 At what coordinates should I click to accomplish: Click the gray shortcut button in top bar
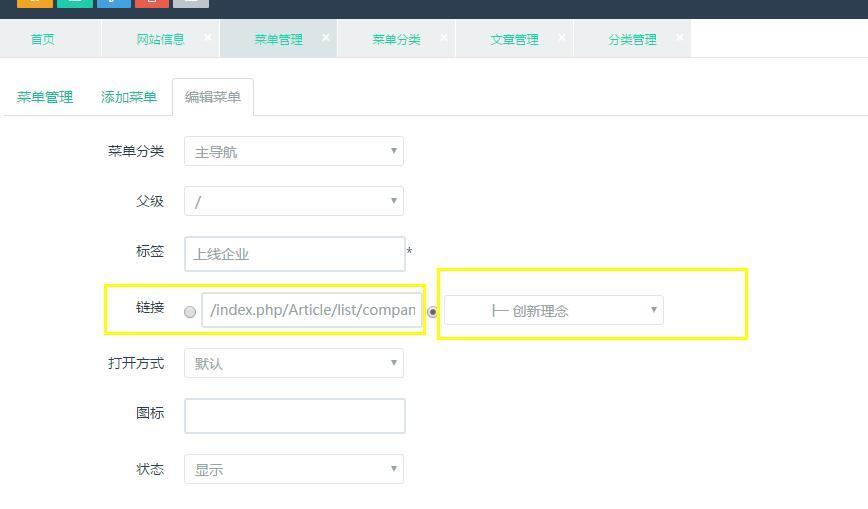tap(191, 3)
